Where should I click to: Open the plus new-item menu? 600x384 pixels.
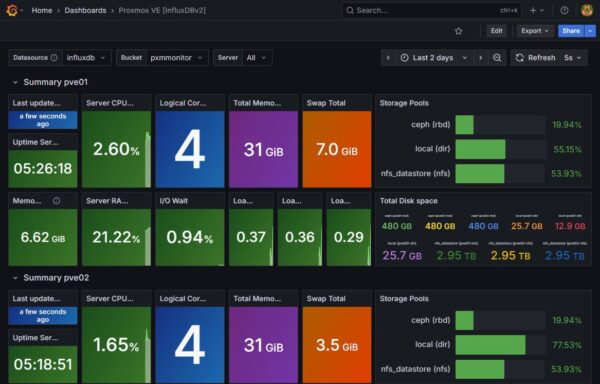[x=536, y=10]
